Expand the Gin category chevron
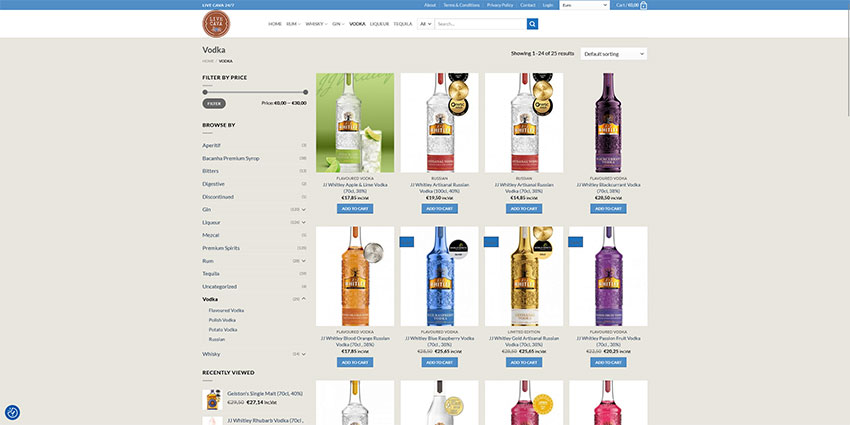This screenshot has height=425, width=850. coord(303,209)
